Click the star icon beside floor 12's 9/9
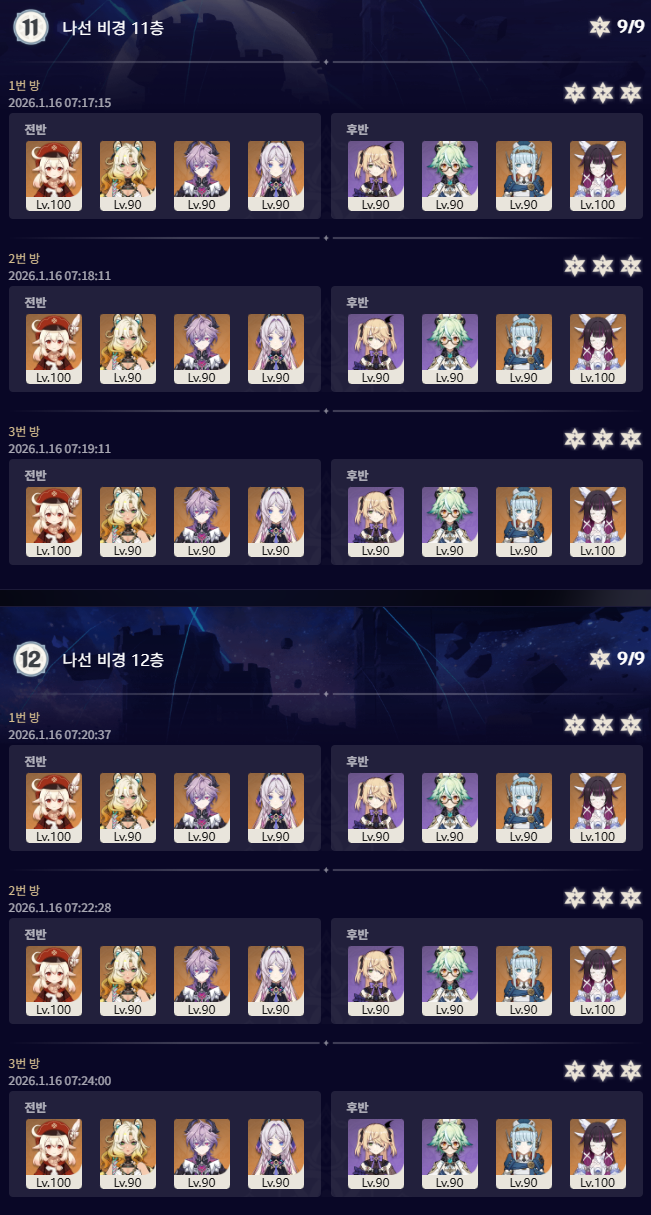The image size is (651, 1215). click(x=599, y=658)
